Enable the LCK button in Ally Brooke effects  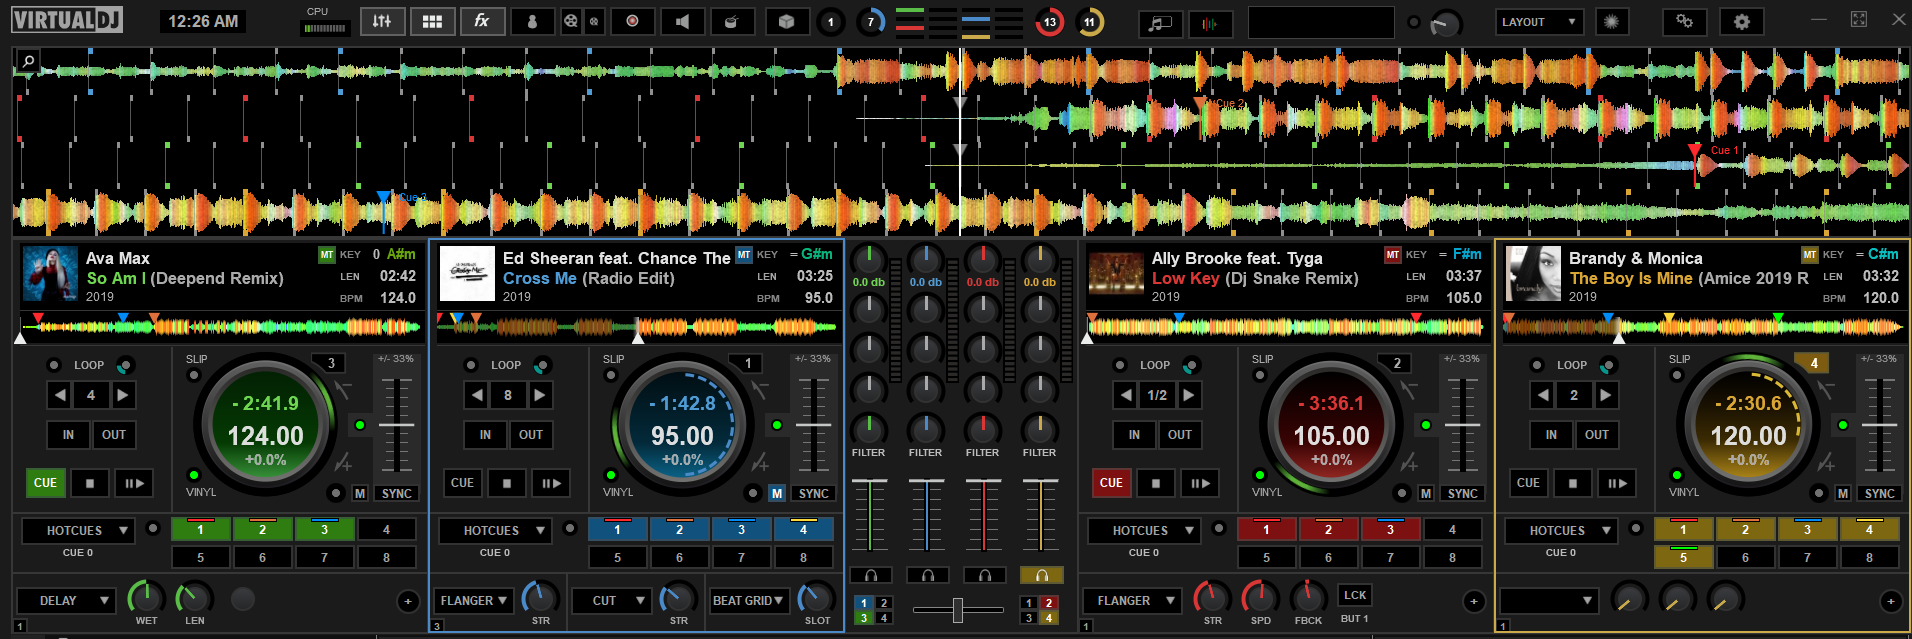[x=1355, y=595]
